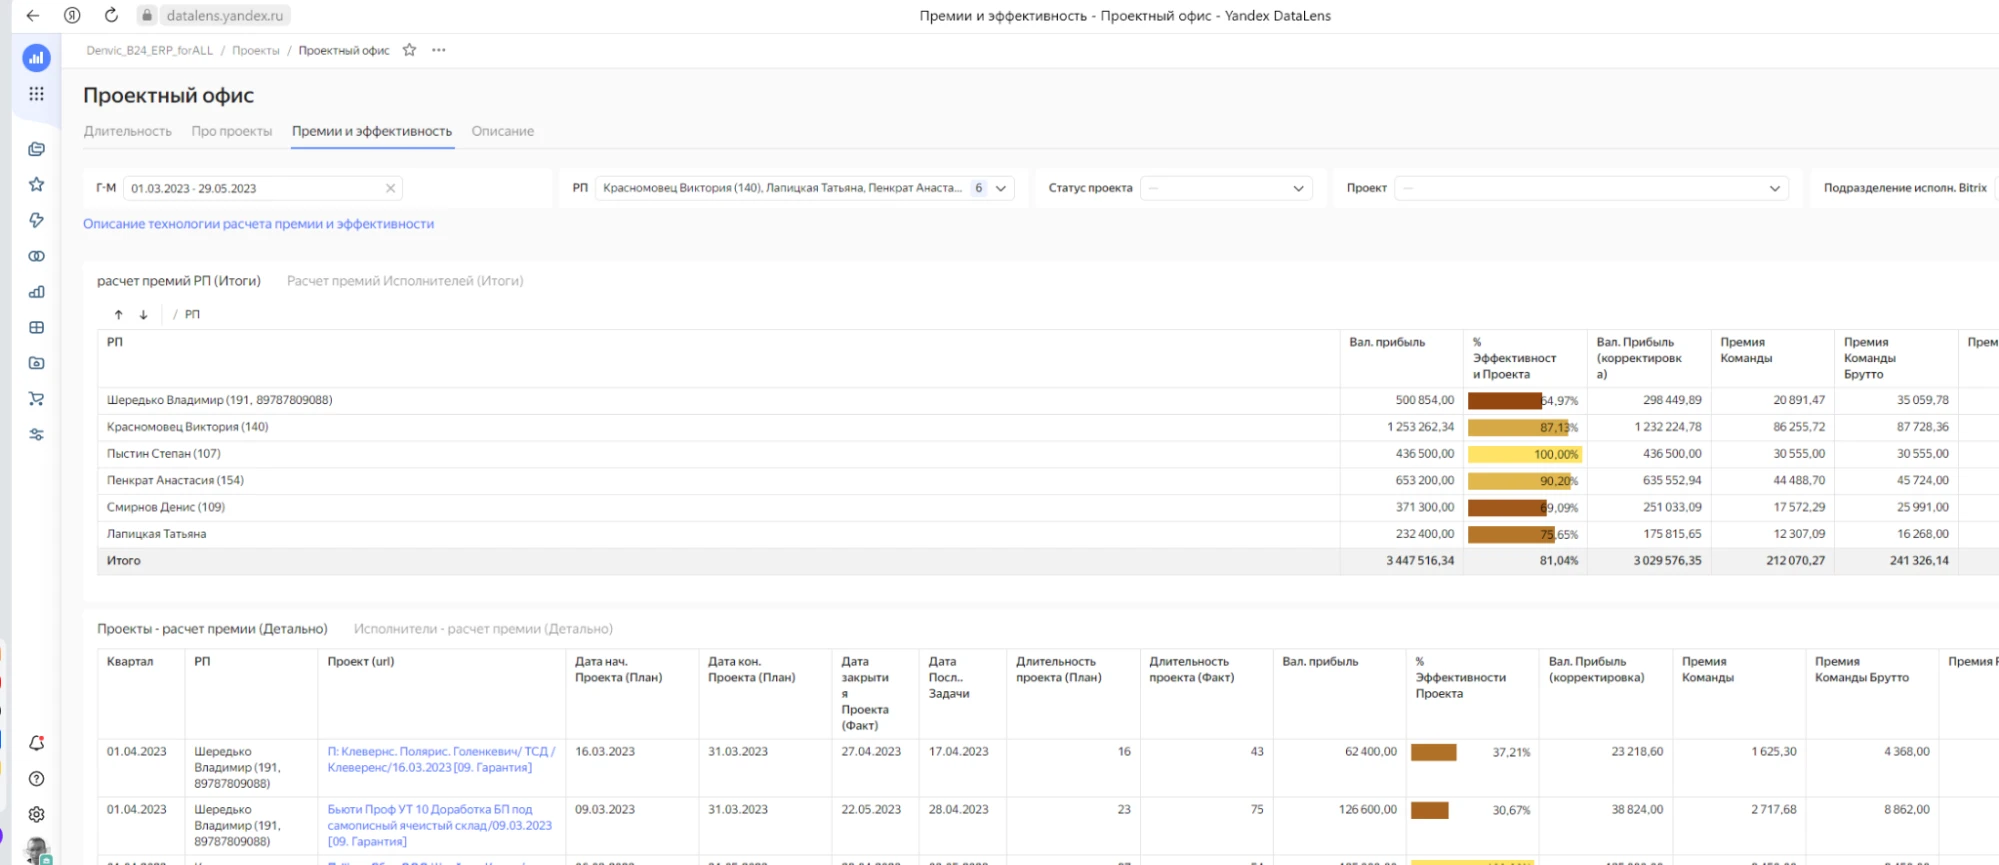This screenshot has width=1999, height=865.
Task: Sort ascending with up arrow
Action: (118, 315)
